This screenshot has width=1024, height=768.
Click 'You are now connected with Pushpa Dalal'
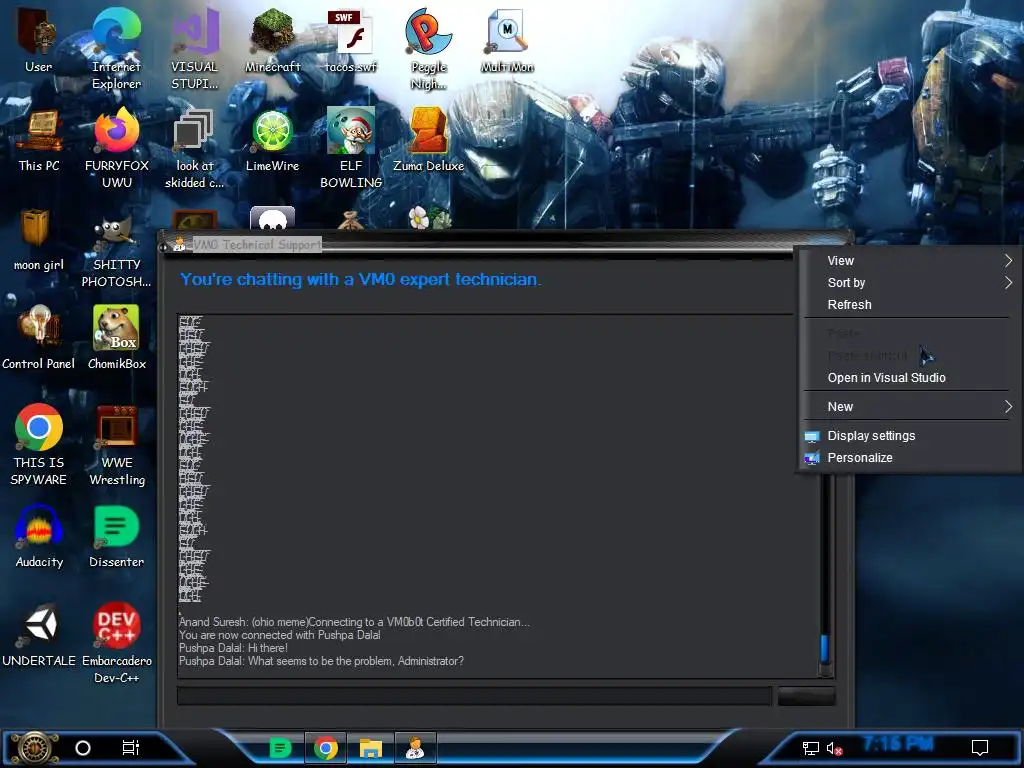pos(280,635)
